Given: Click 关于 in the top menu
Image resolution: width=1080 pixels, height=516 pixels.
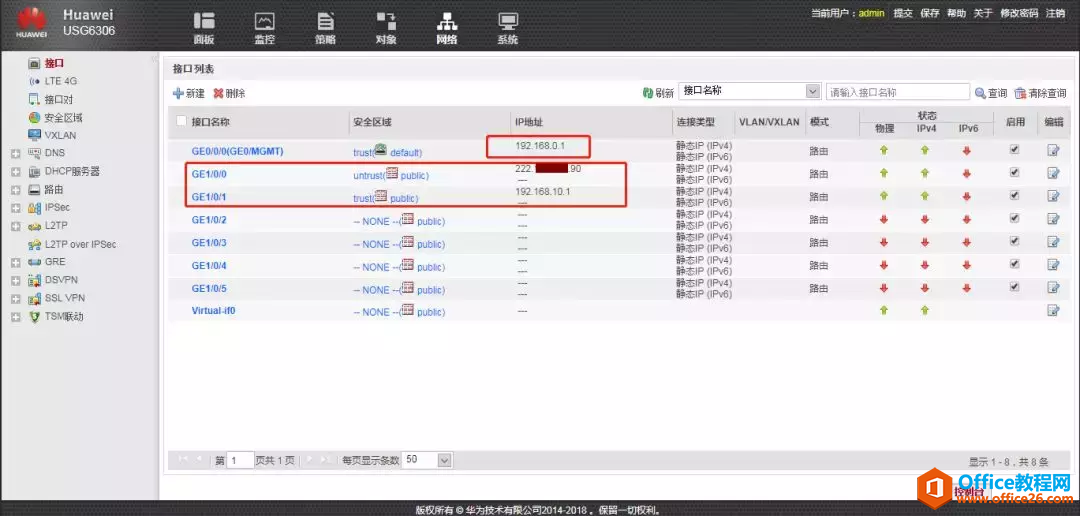Looking at the screenshot, I should [983, 13].
